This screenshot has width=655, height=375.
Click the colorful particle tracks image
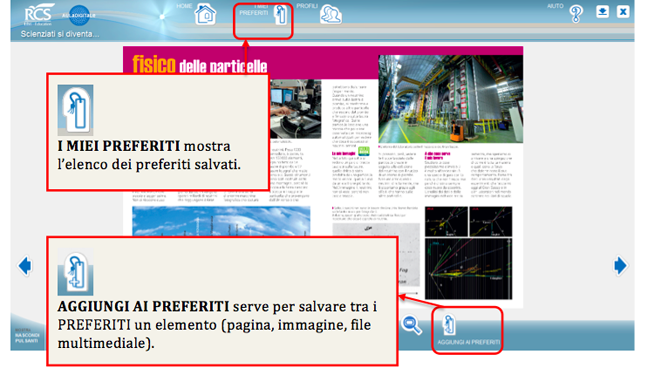click(469, 269)
